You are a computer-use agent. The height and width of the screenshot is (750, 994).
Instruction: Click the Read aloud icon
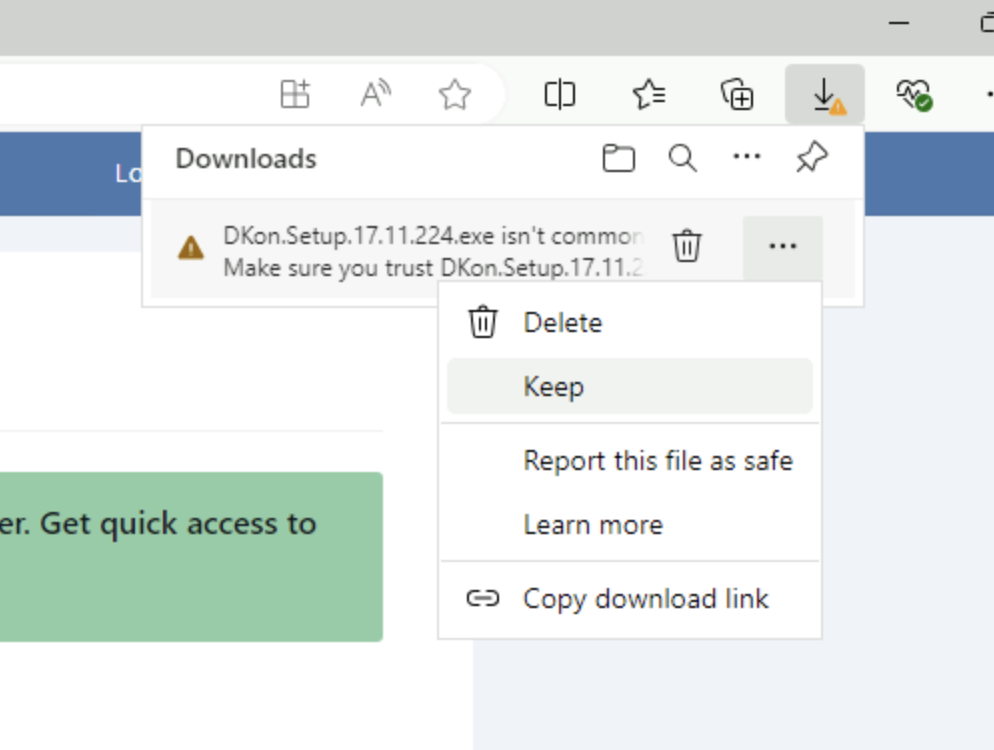[375, 95]
